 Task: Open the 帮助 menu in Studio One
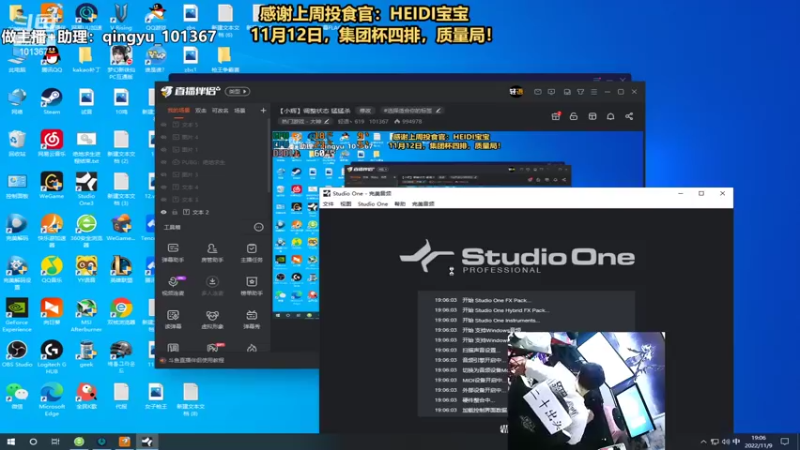tap(400, 204)
